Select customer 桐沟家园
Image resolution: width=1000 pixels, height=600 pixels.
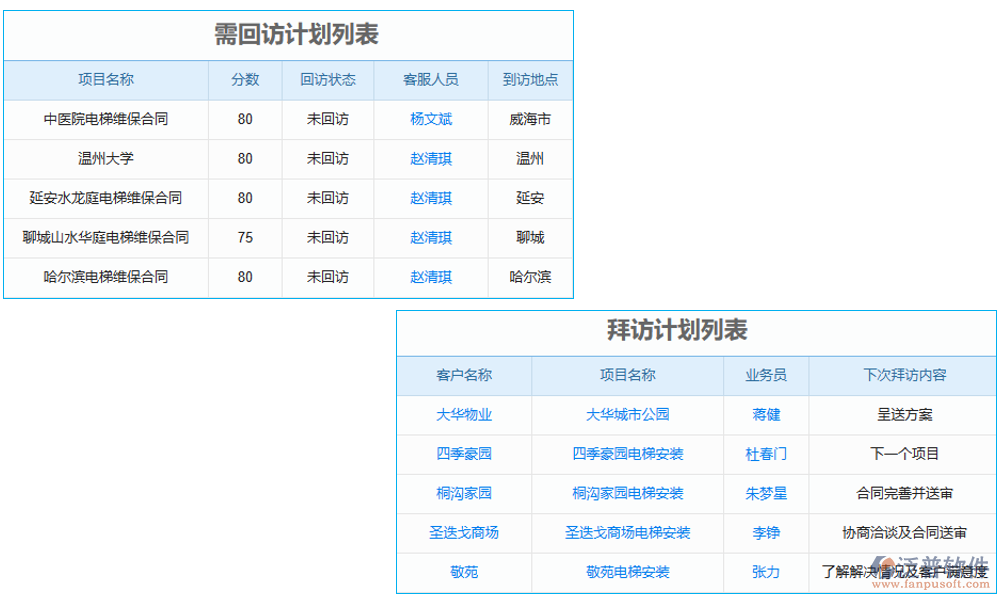pos(464,493)
